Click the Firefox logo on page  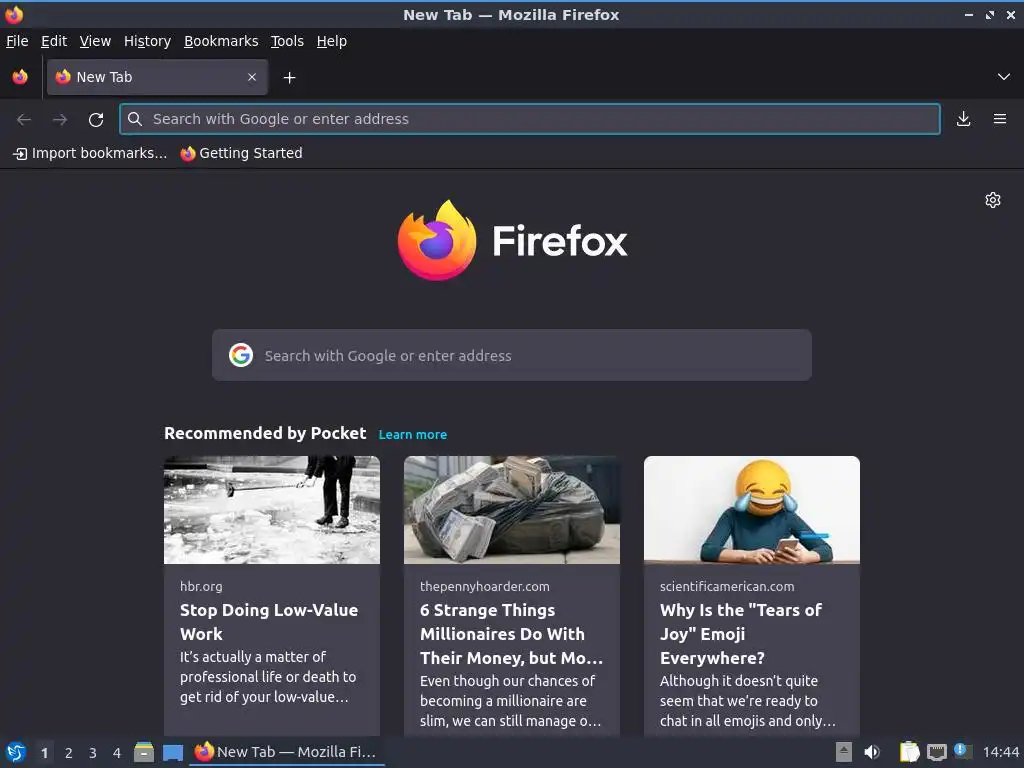[512, 240]
